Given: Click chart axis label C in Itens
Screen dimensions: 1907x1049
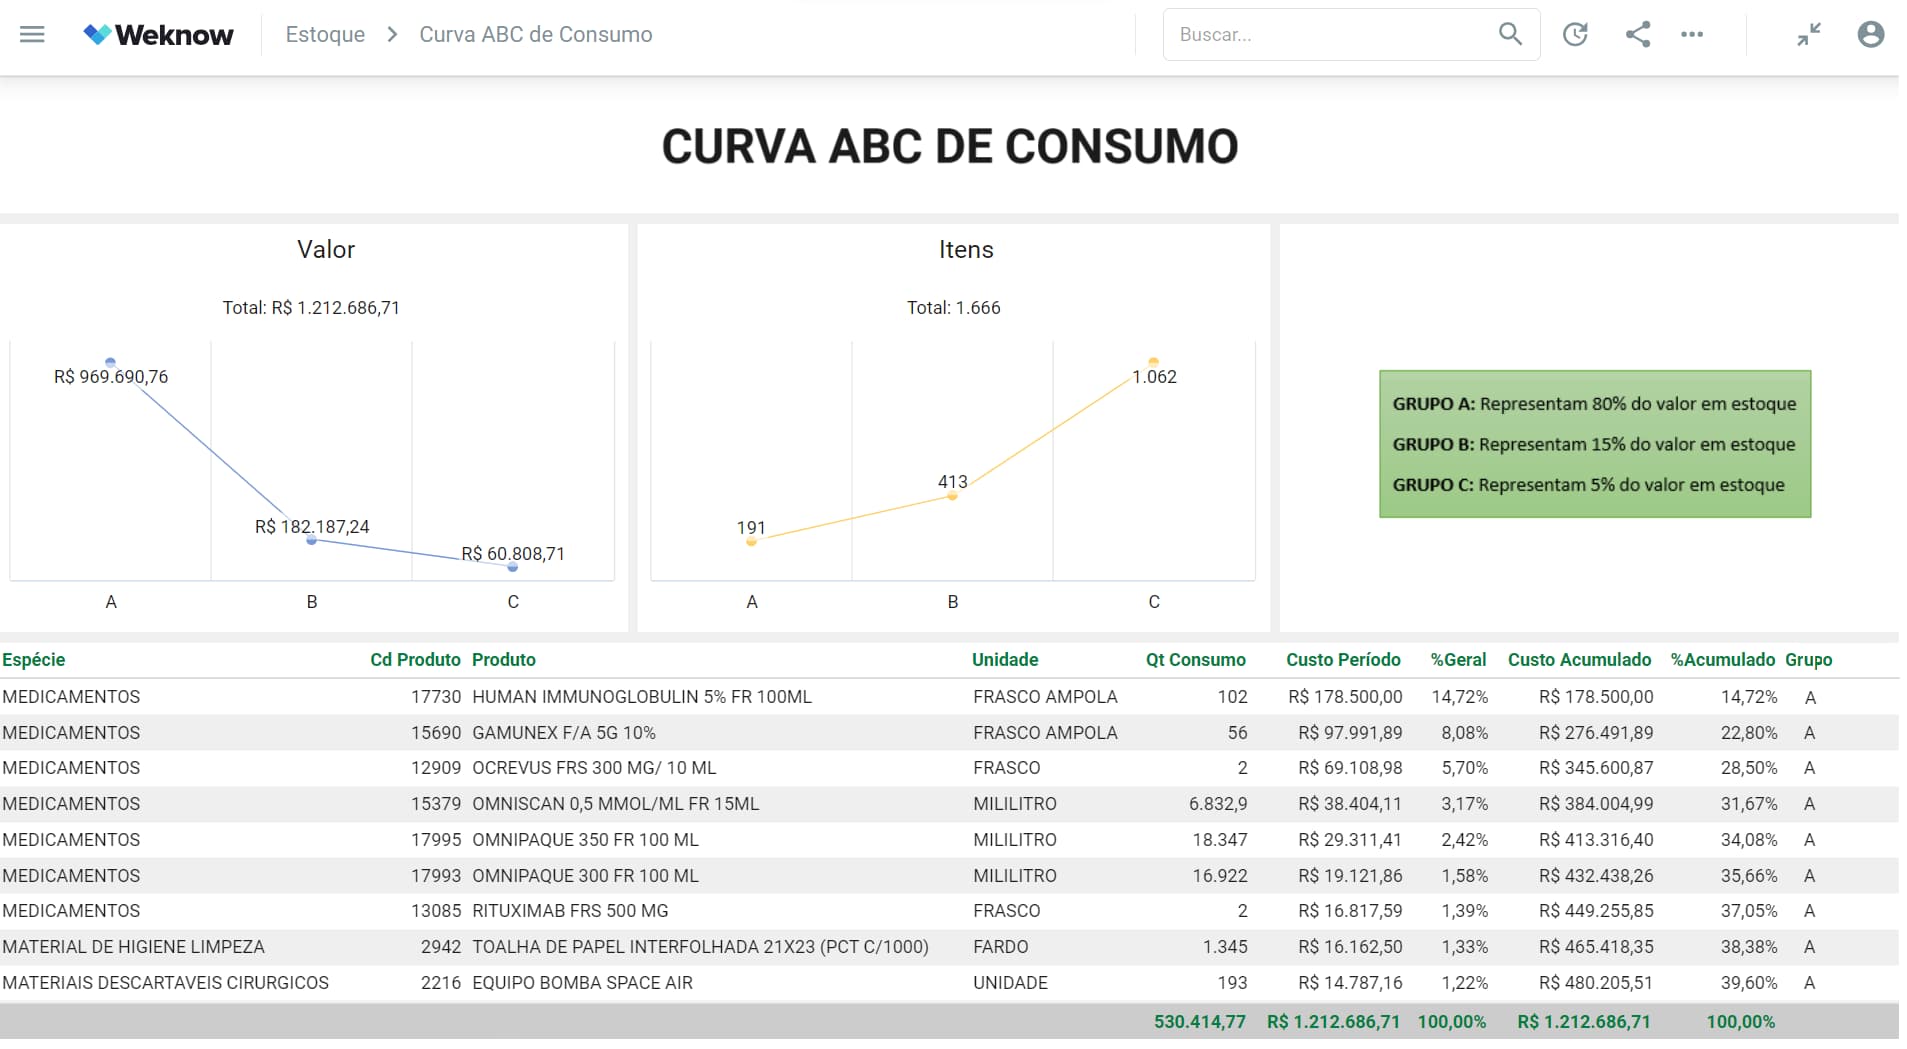Looking at the screenshot, I should pos(1154,602).
